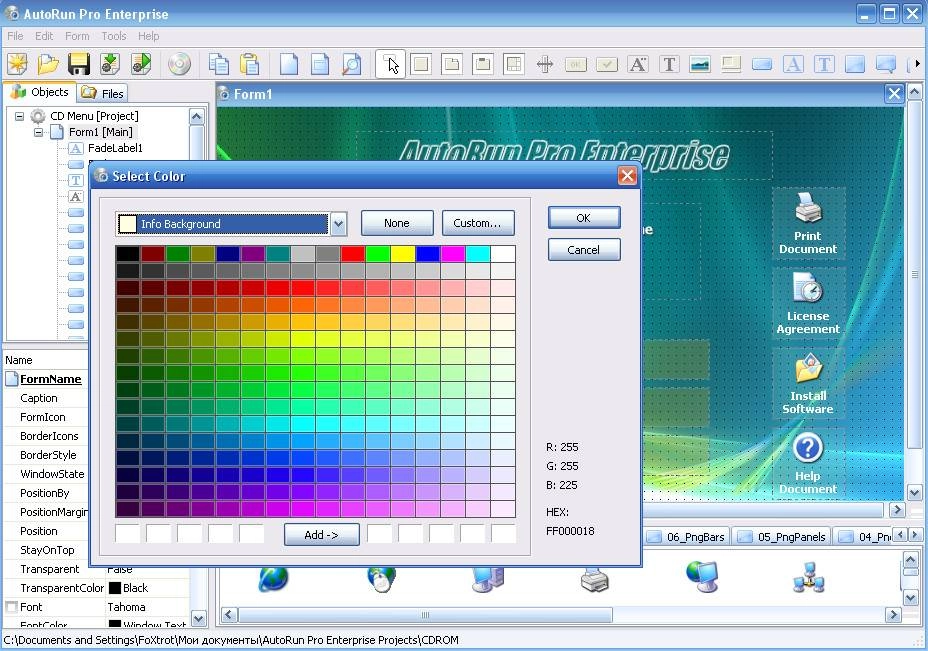Choose the grid panel component icon
928x651 pixels.
(x=514, y=64)
